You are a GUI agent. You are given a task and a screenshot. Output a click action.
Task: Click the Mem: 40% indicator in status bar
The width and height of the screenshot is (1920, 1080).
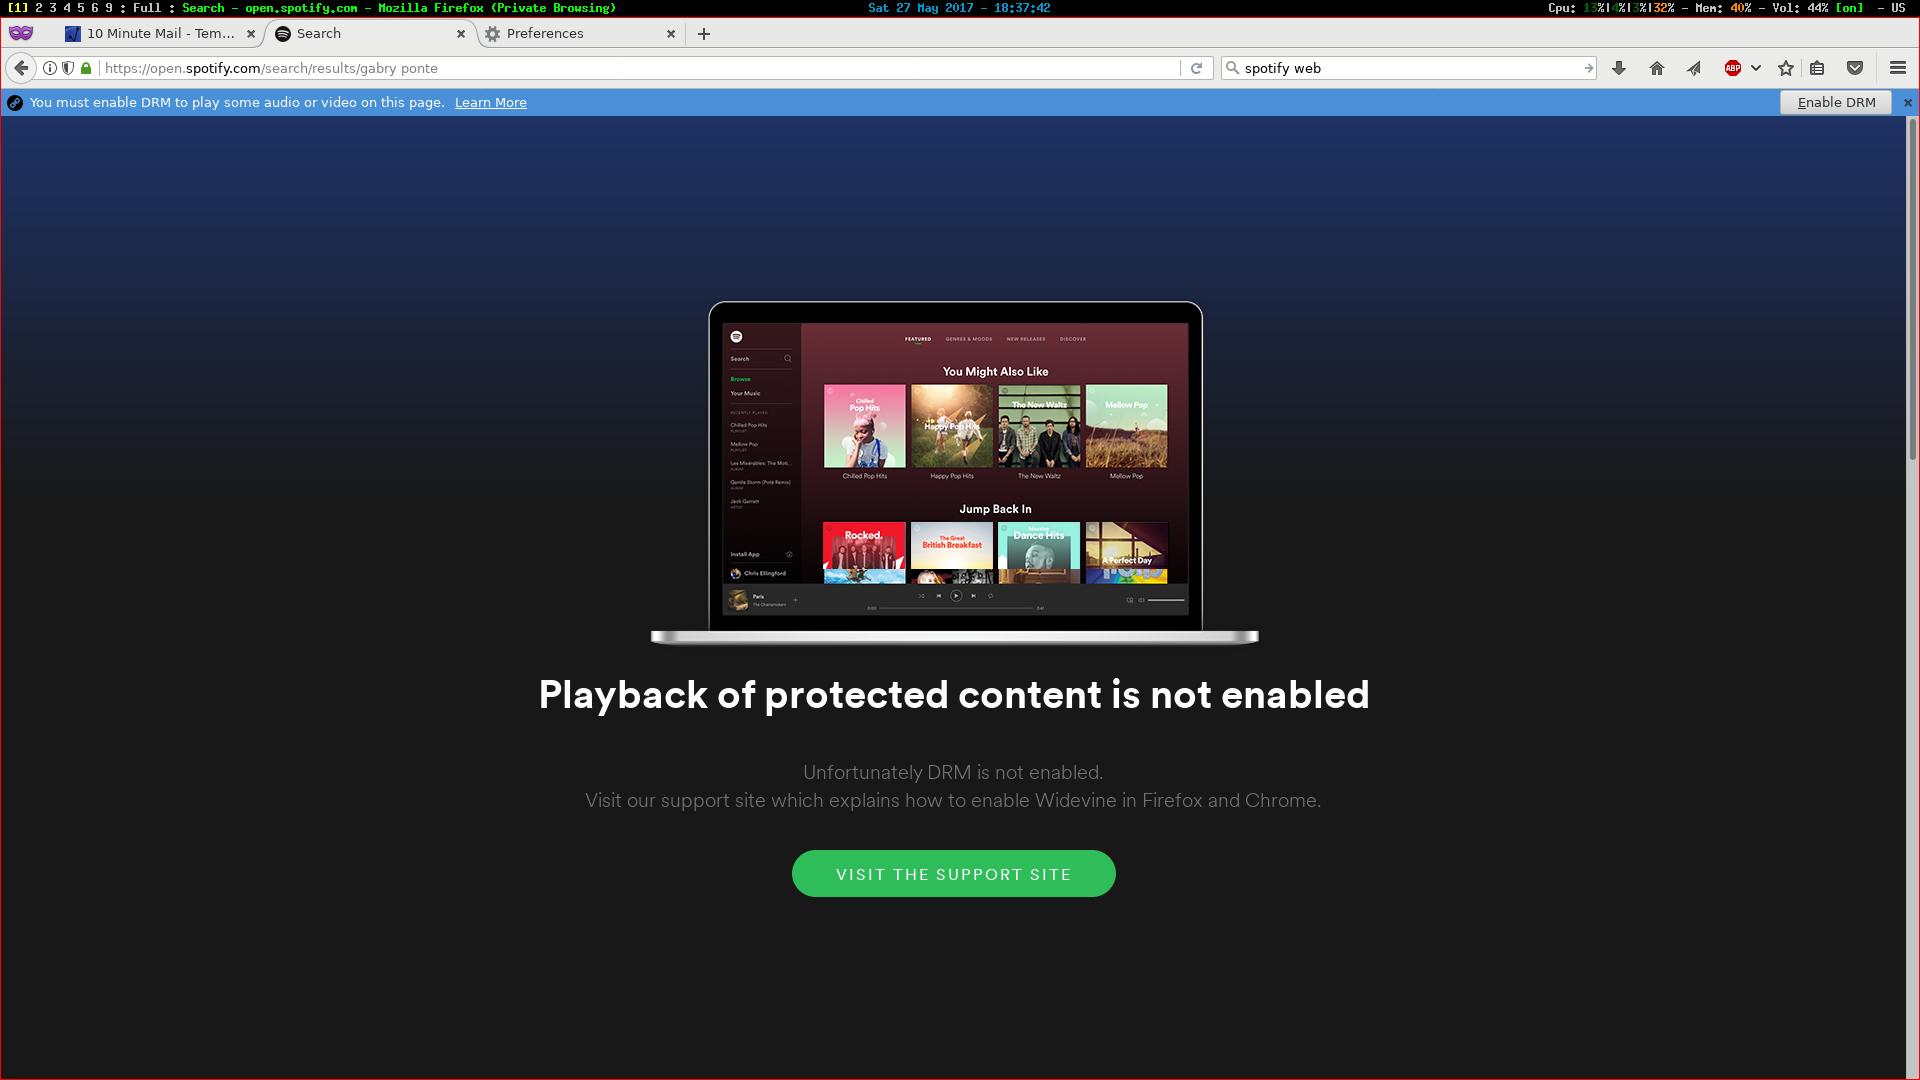pos(1722,7)
